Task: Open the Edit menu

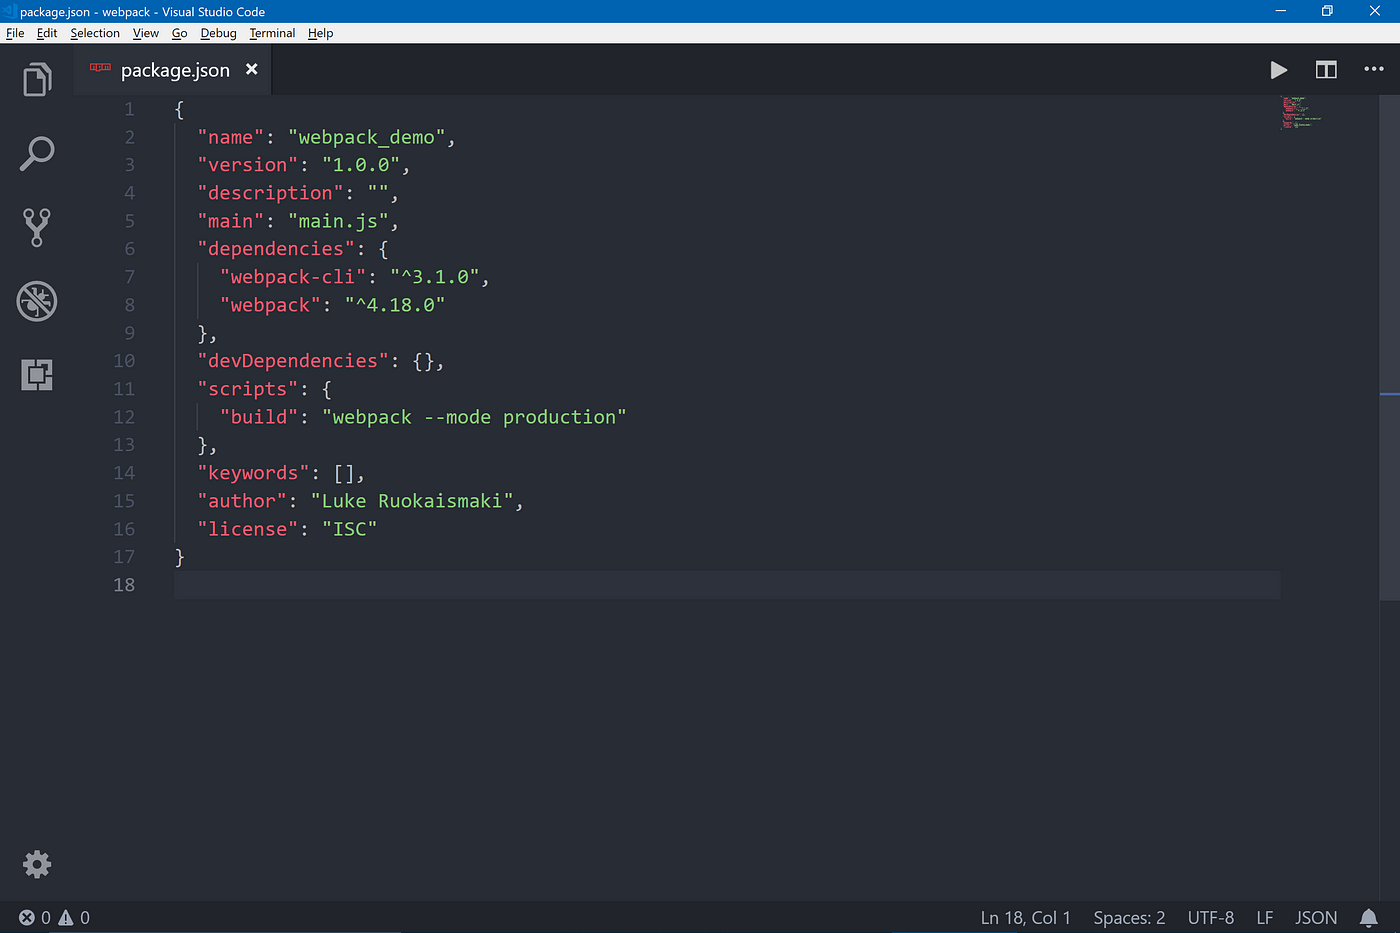Action: (x=47, y=33)
